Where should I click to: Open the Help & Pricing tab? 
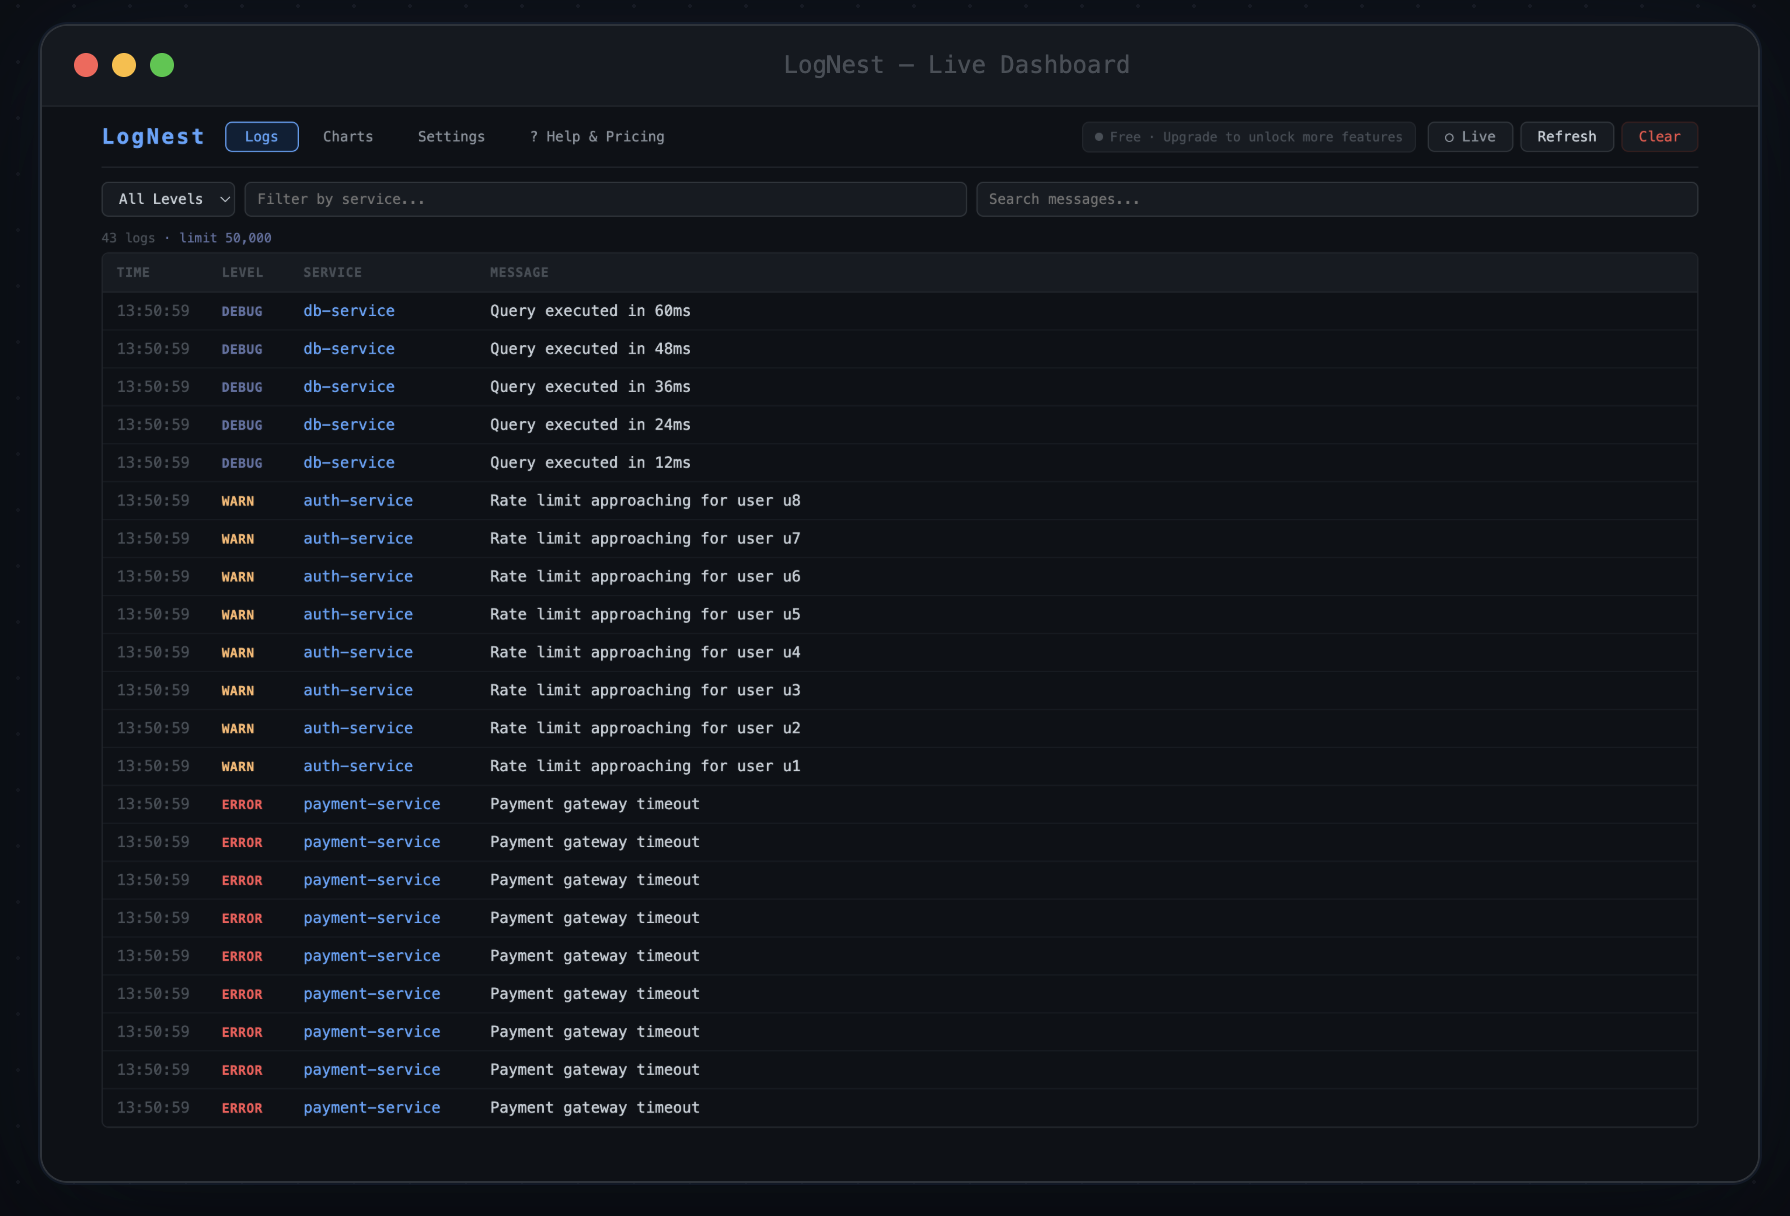[x=597, y=137]
